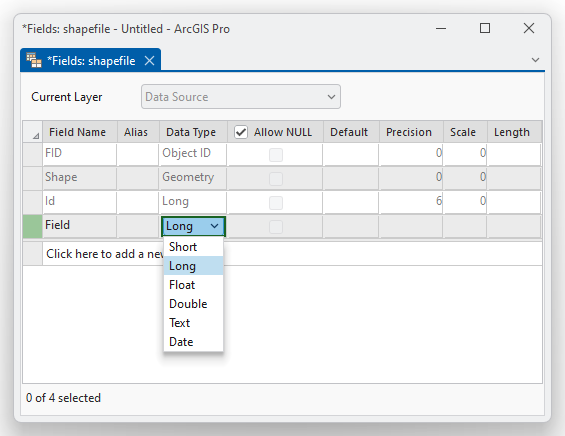The image size is (565, 436).
Task: Toggle the Allow NULL header checkbox
Action: pos(241,132)
